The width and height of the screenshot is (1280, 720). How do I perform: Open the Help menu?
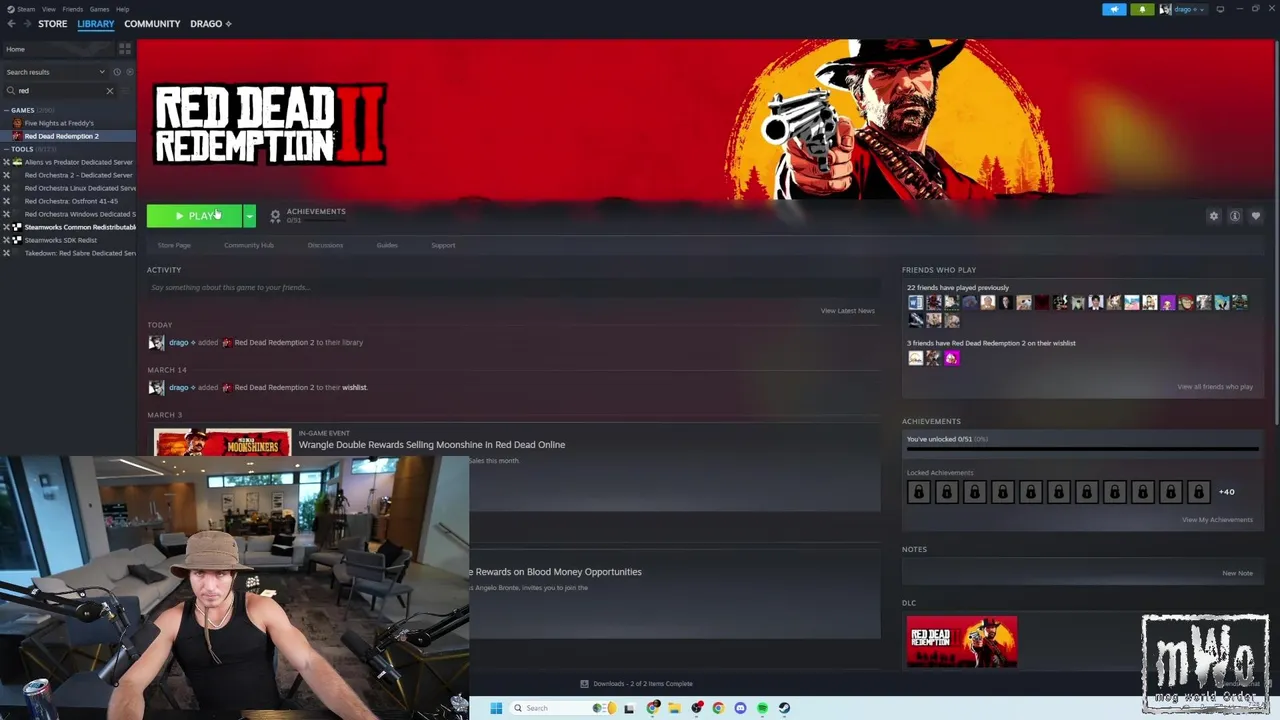coord(122,9)
